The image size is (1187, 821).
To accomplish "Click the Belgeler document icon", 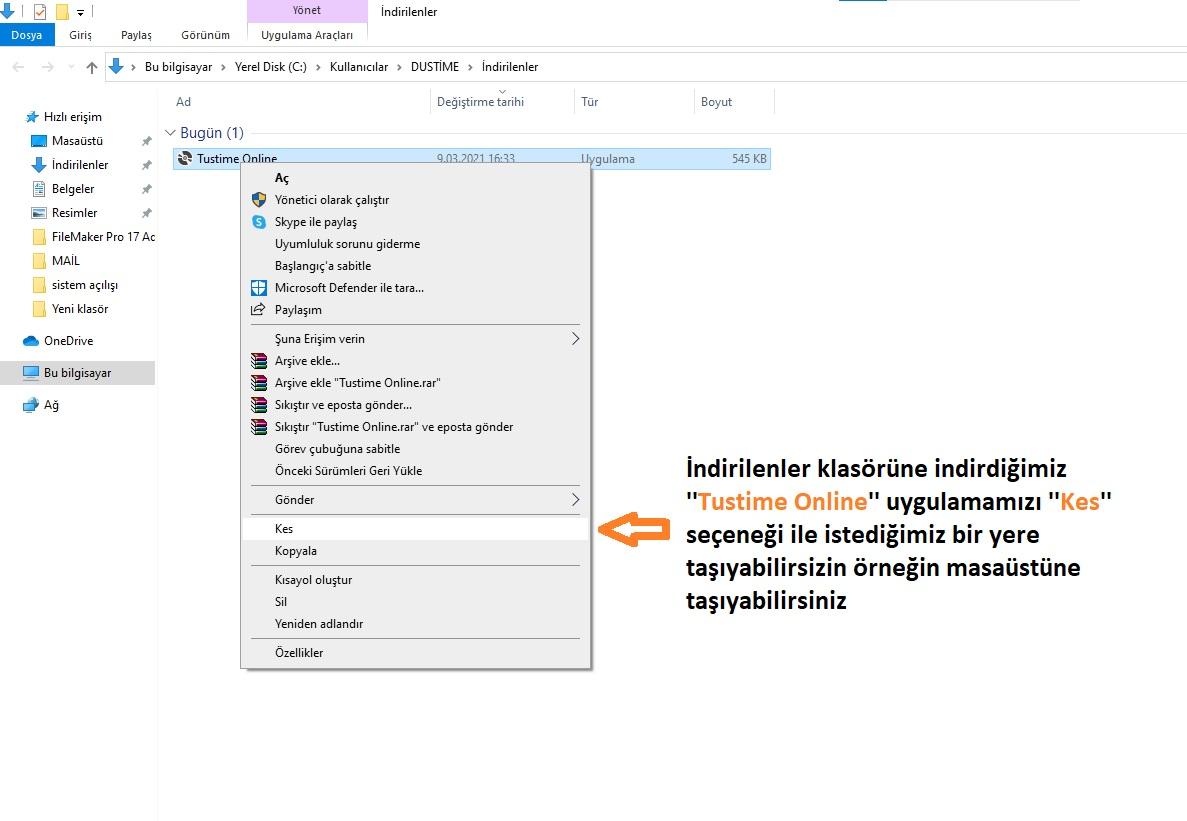I will click(39, 189).
